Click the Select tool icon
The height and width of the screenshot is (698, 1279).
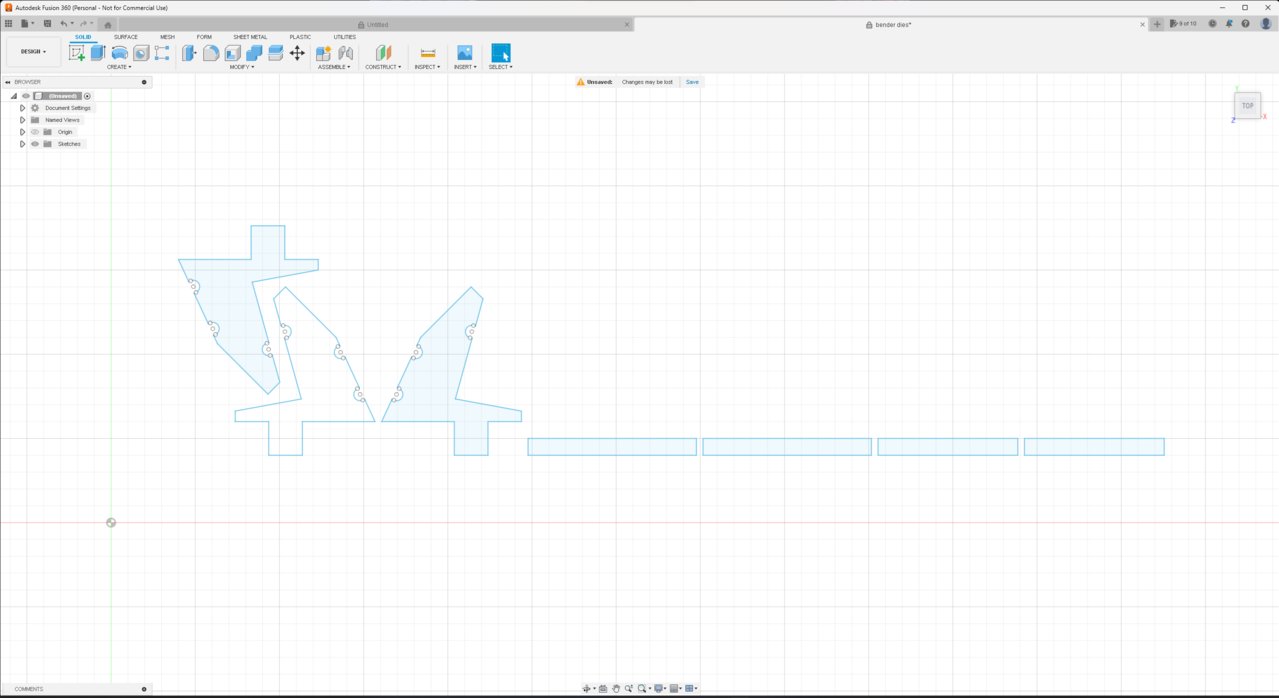tap(501, 53)
